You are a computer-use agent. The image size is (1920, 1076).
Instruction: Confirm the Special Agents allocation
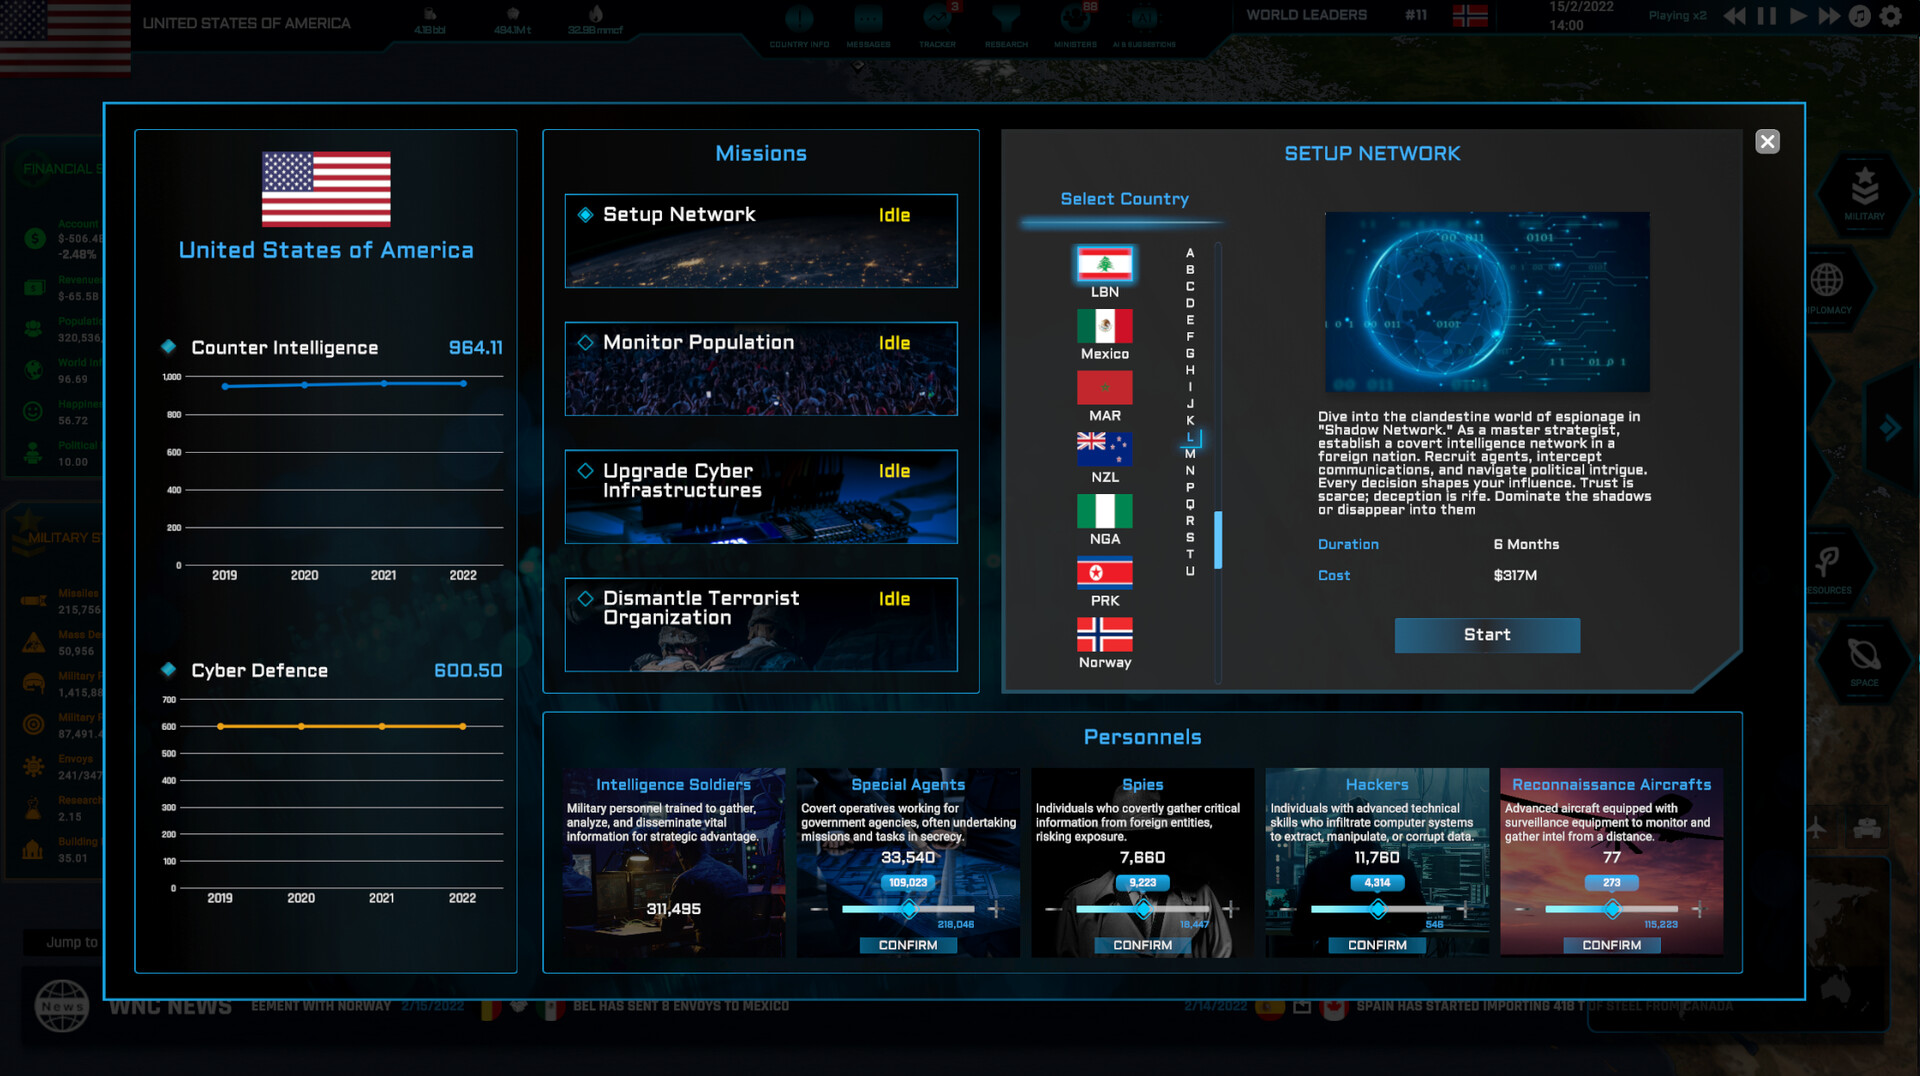coord(908,945)
